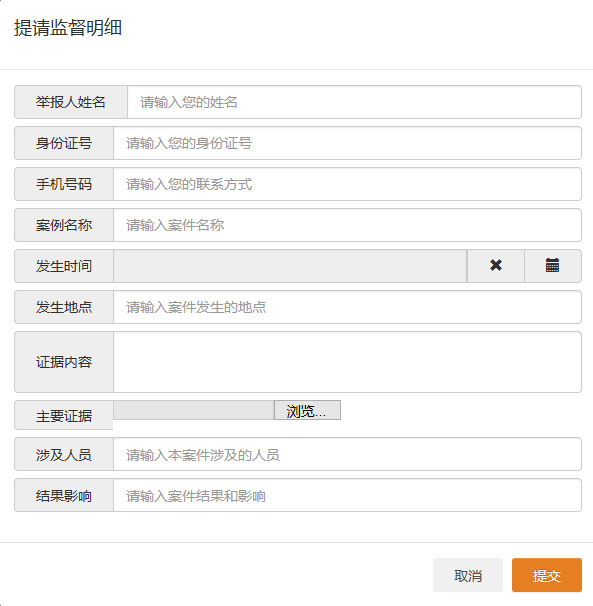The image size is (593, 606).
Task: Click into the 案例名称 field
Action: [x=348, y=225]
